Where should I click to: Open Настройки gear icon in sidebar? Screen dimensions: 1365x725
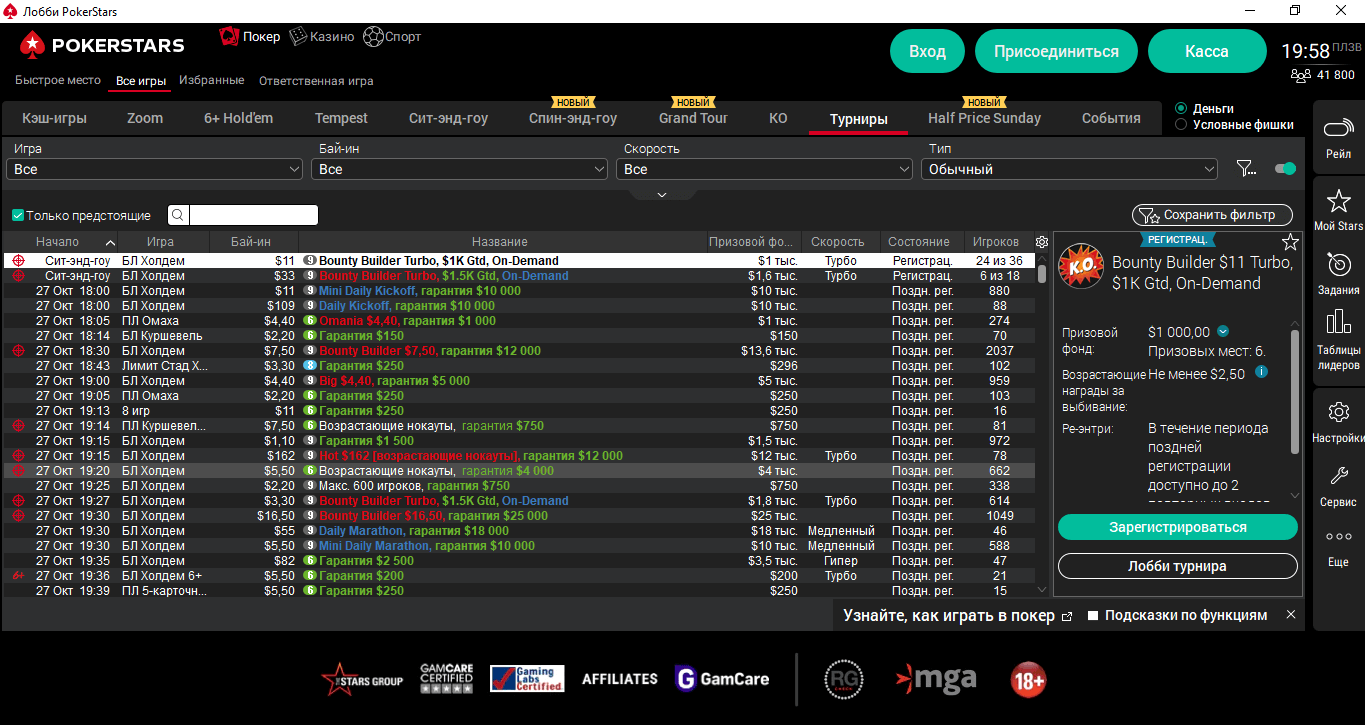pos(1338,413)
